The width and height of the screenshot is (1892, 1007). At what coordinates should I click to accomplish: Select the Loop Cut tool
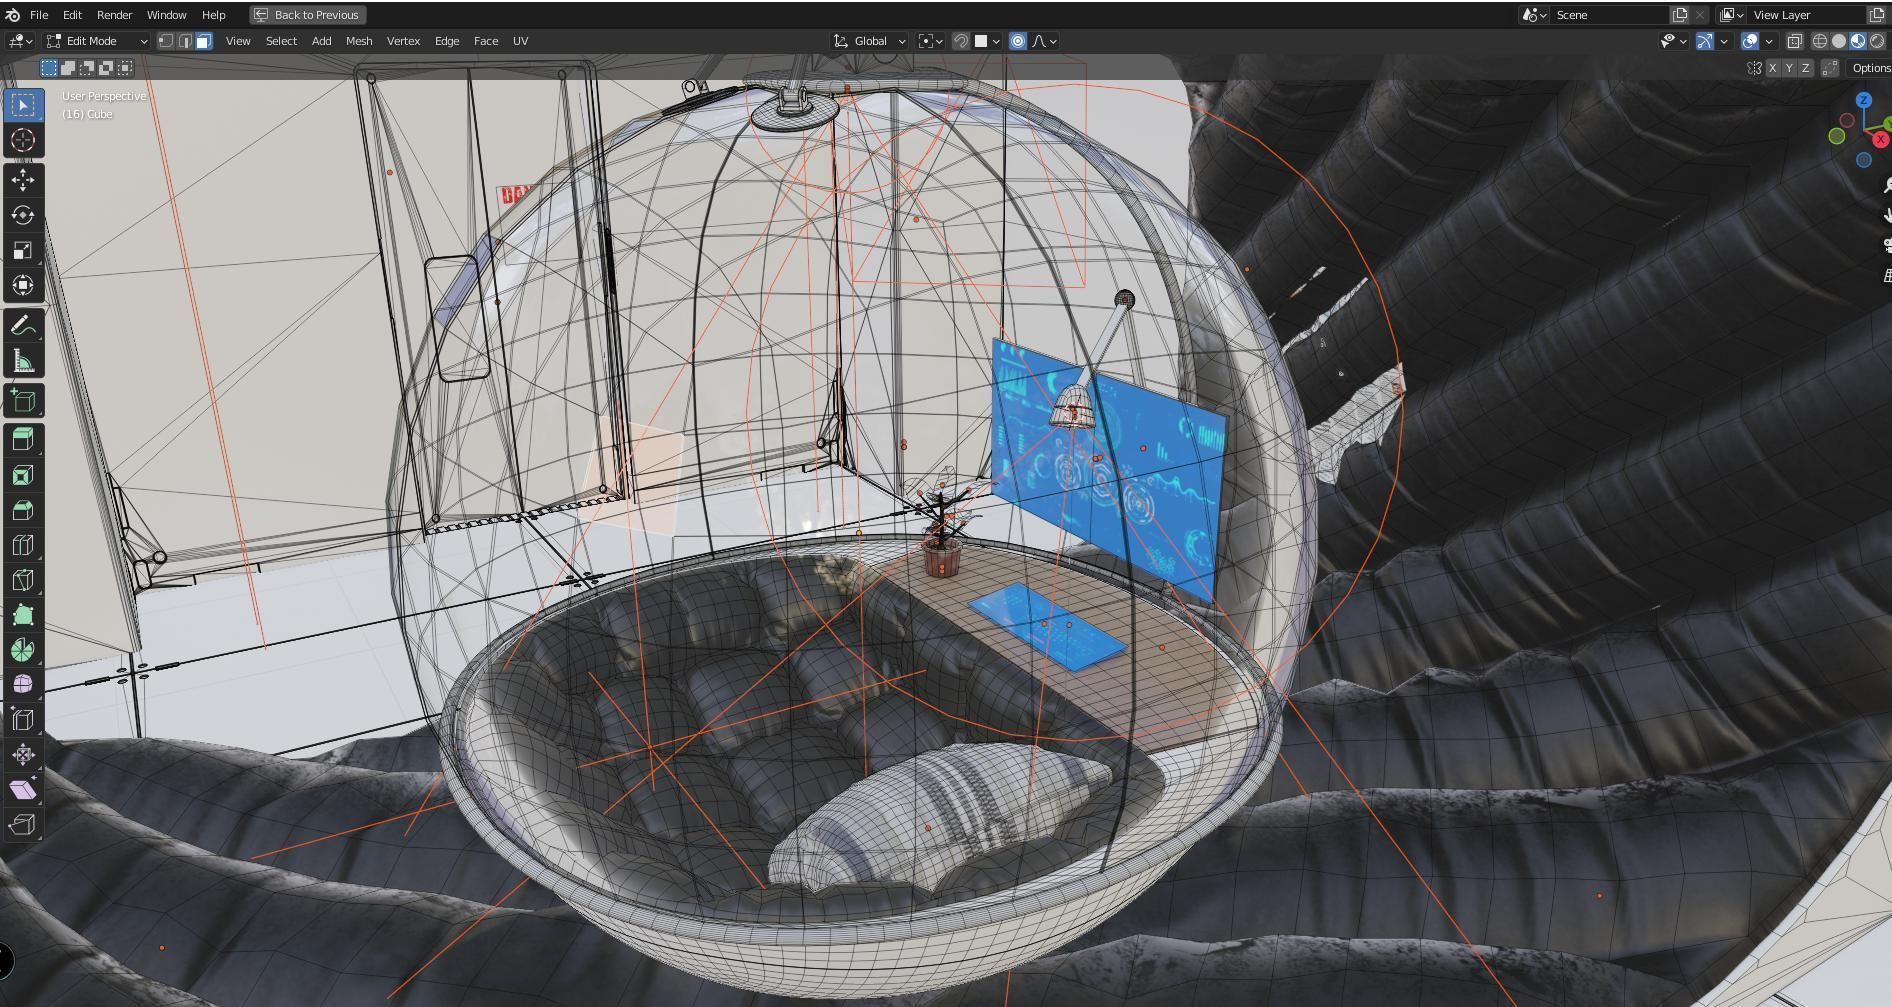pos(23,545)
